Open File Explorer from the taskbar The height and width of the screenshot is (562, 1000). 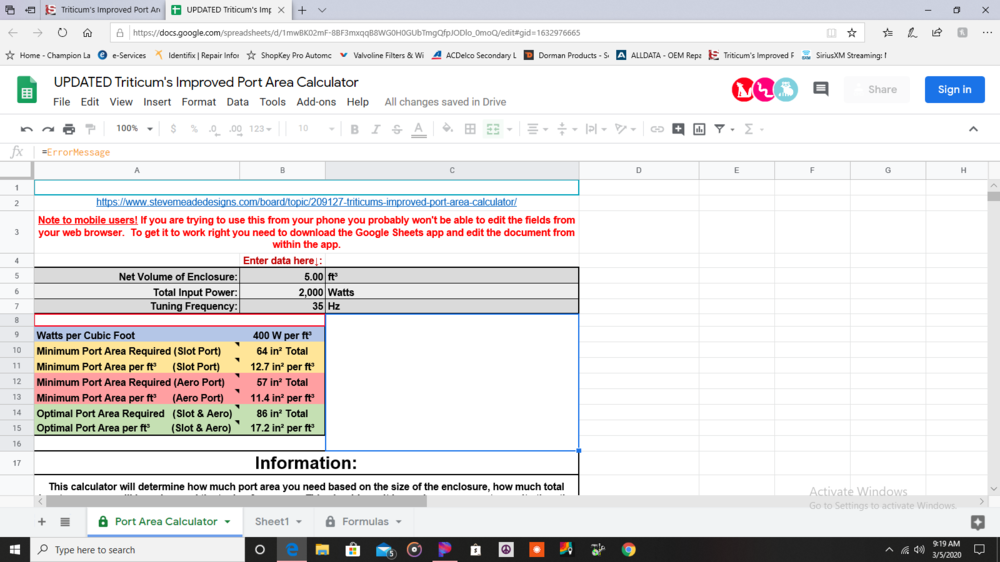pyautogui.click(x=322, y=549)
